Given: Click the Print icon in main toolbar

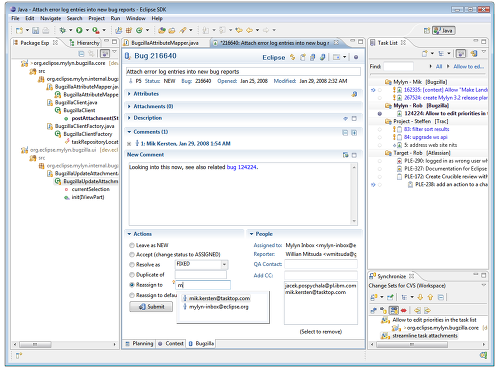Looking at the screenshot, I should (46, 30).
